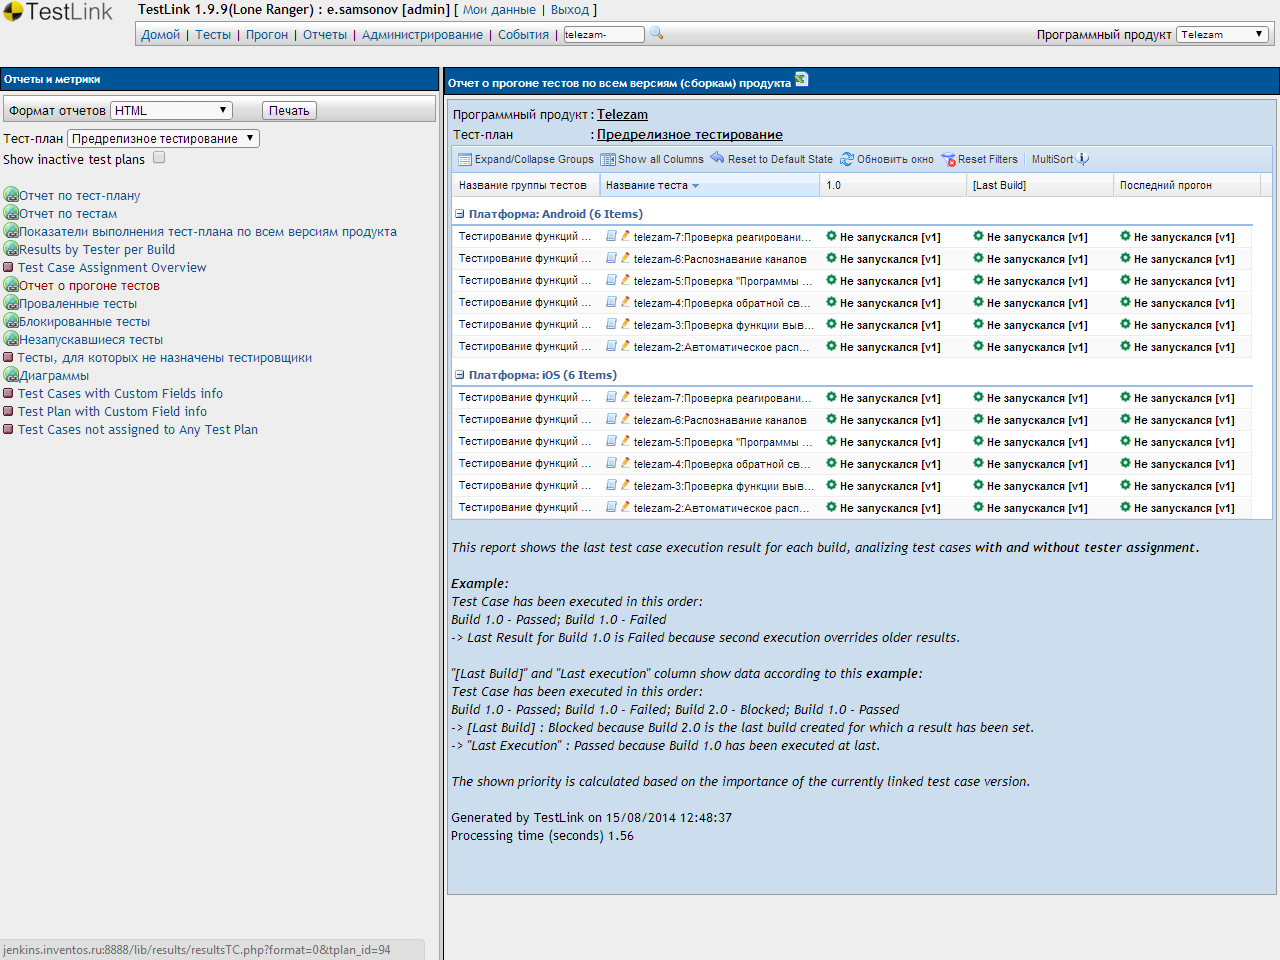Screen dimensions: 1280x960
Task: Click Expand/Collapse Groups toolbar button
Action: [526, 159]
